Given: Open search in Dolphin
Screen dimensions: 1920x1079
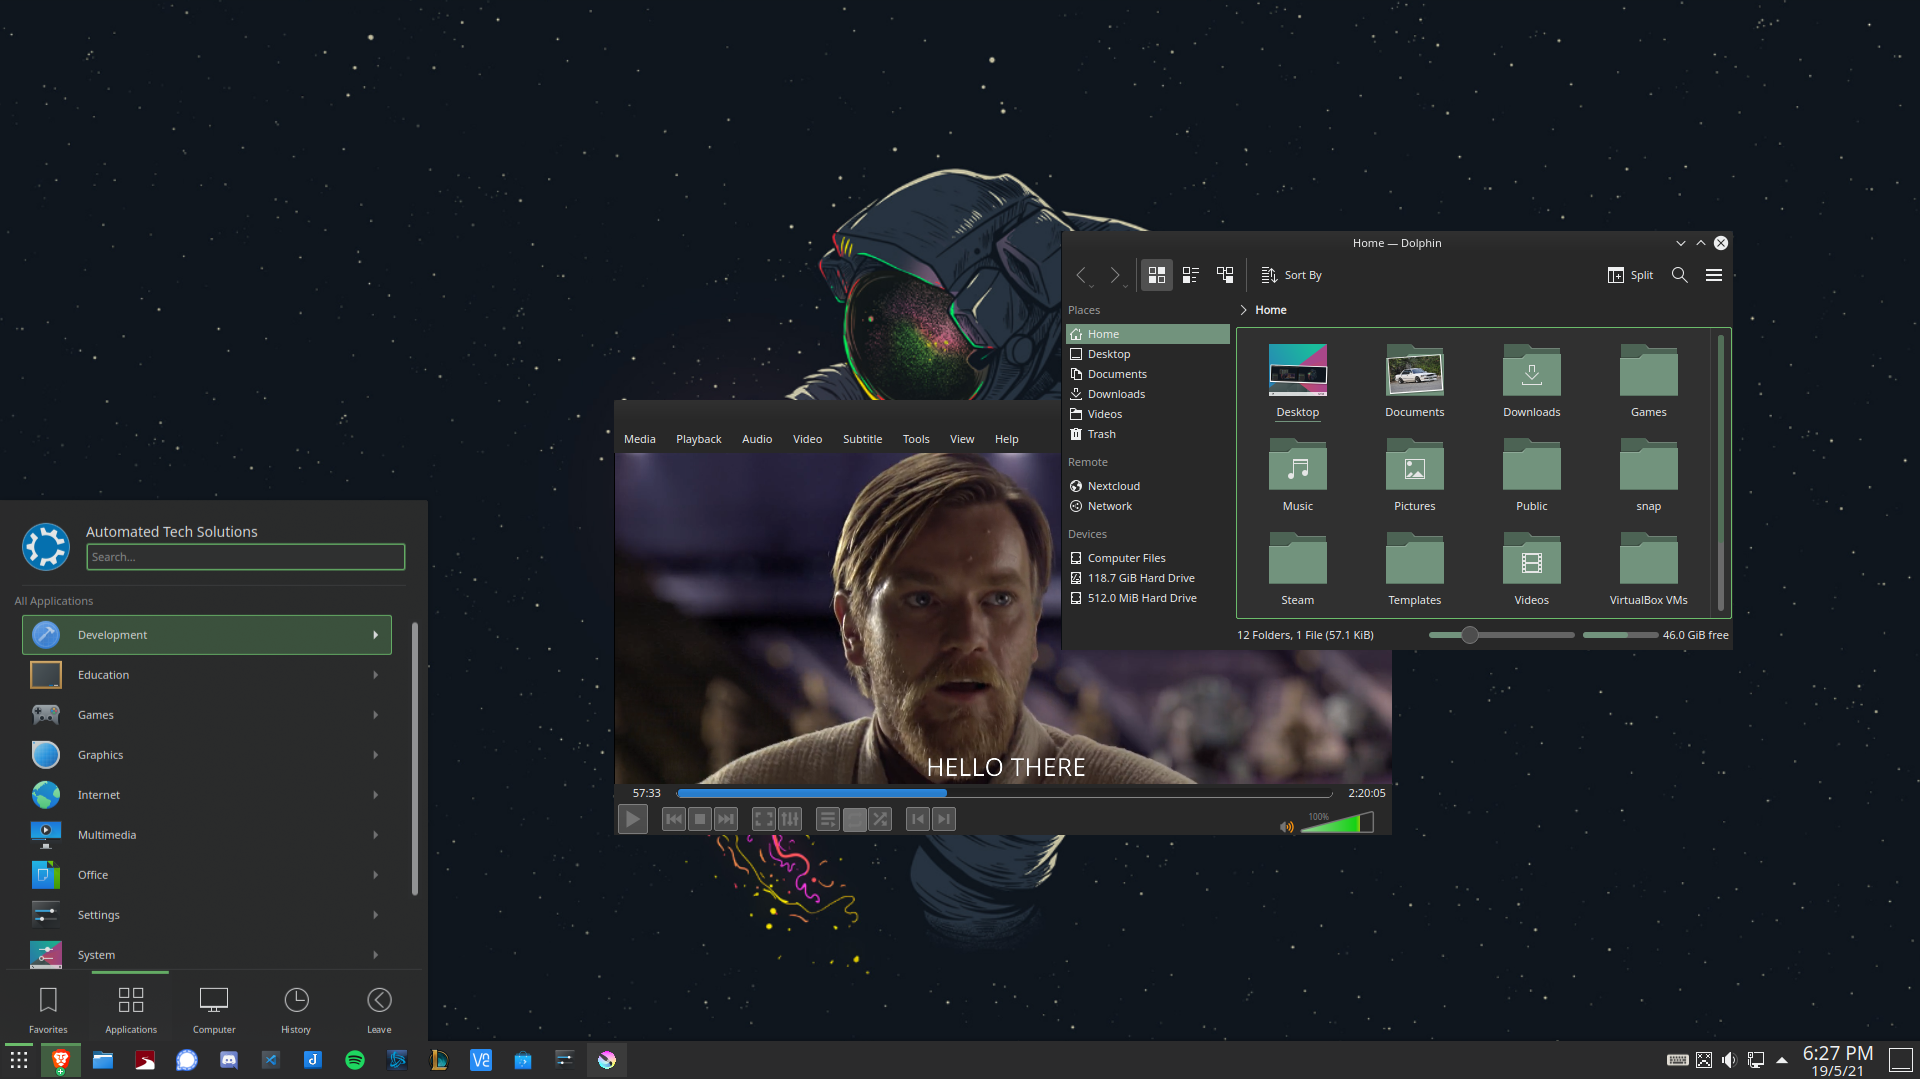Looking at the screenshot, I should (x=1680, y=275).
